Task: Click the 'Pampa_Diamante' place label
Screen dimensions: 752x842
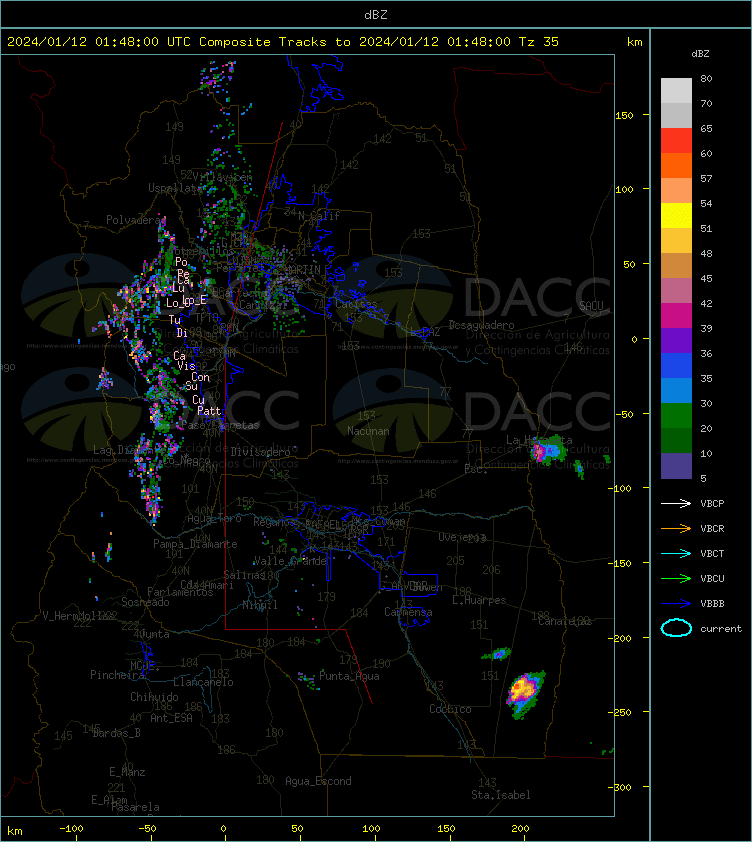Action: click(195, 544)
